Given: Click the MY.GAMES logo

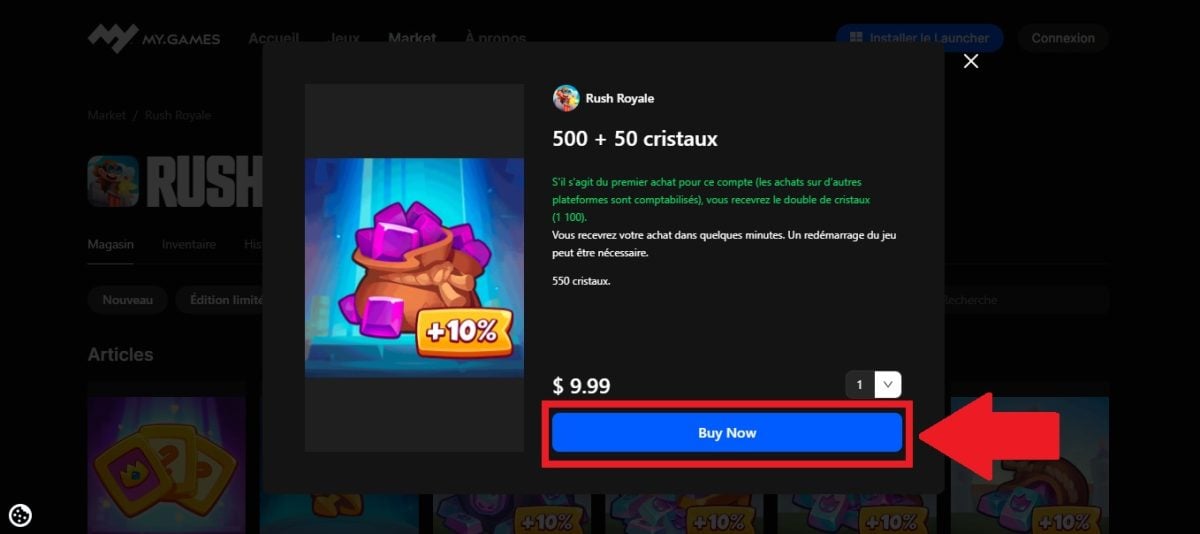Looking at the screenshot, I should pos(154,39).
